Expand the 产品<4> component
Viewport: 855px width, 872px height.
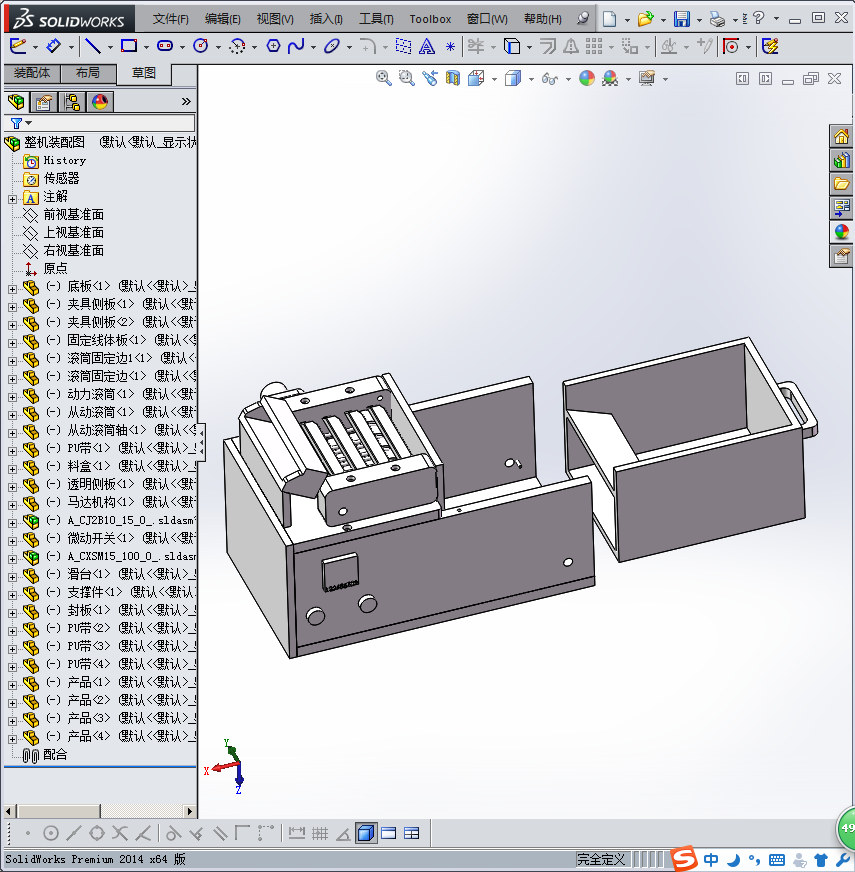point(12,739)
